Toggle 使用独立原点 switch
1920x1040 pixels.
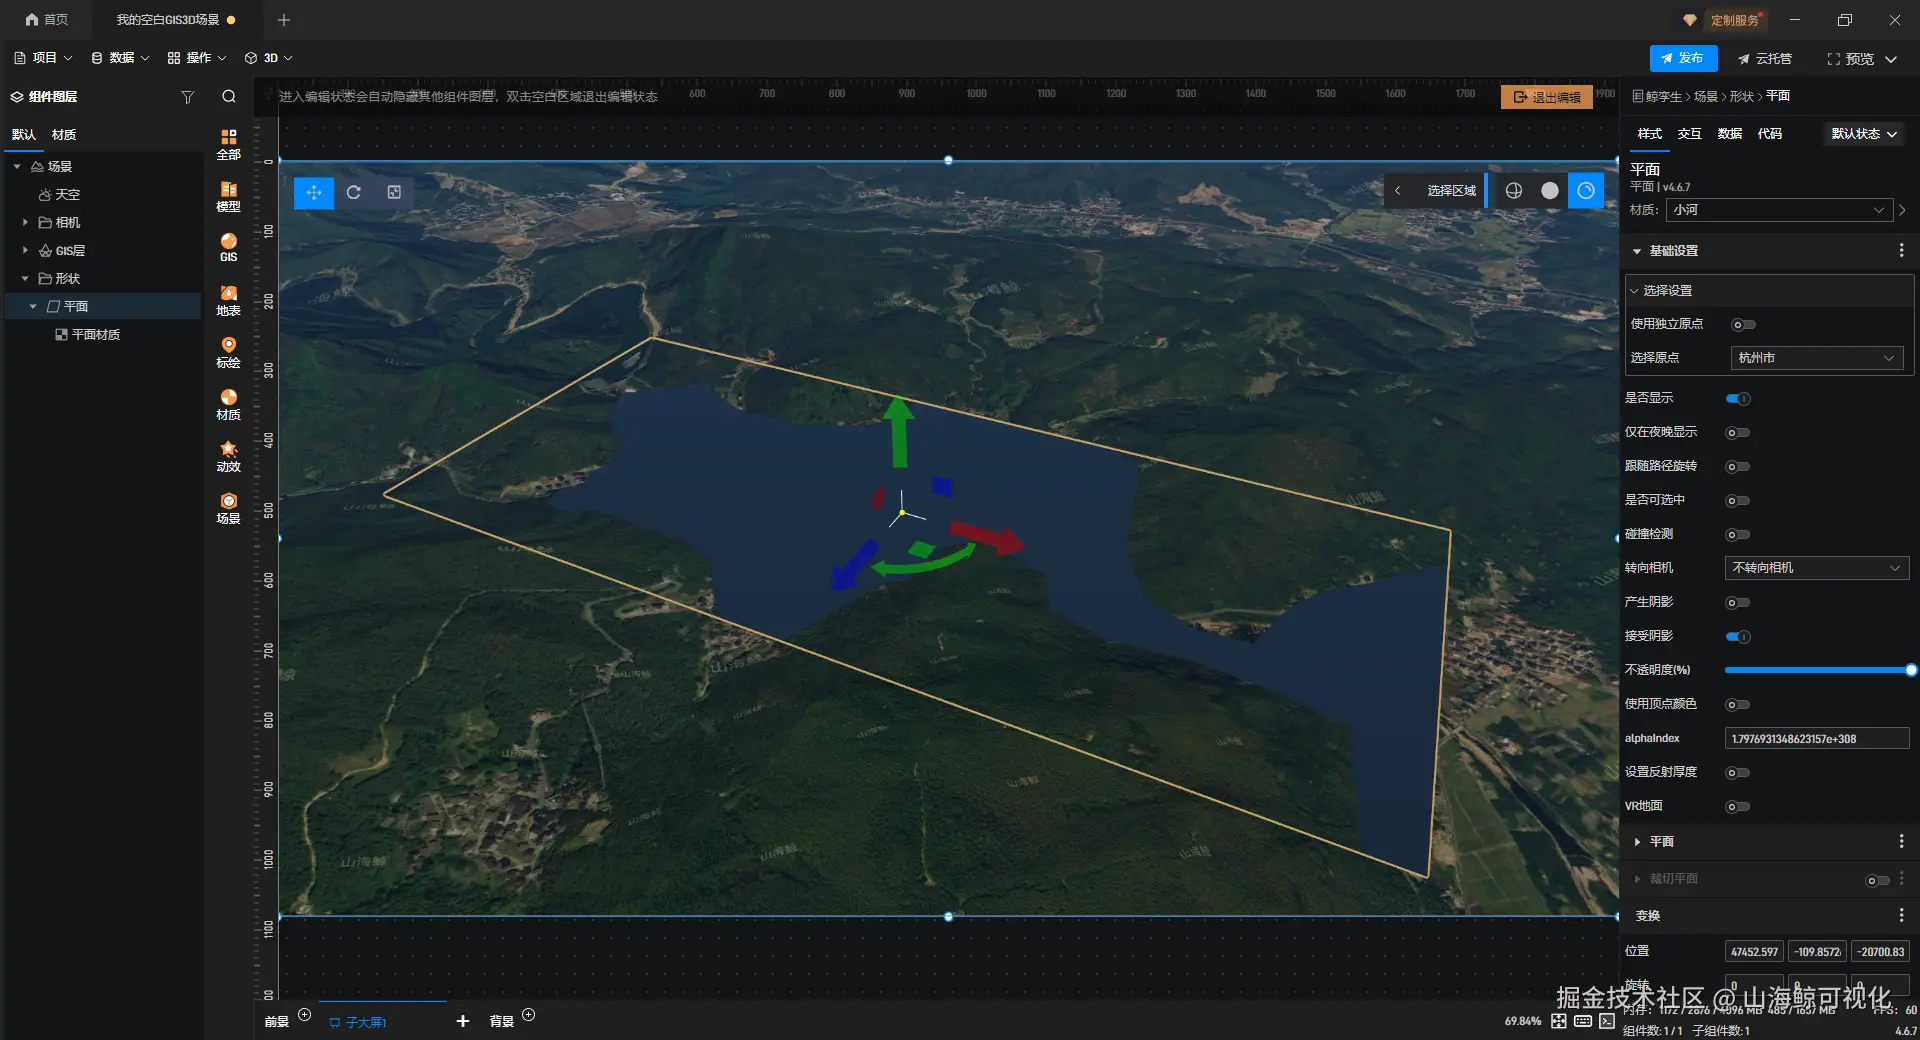tap(1743, 324)
